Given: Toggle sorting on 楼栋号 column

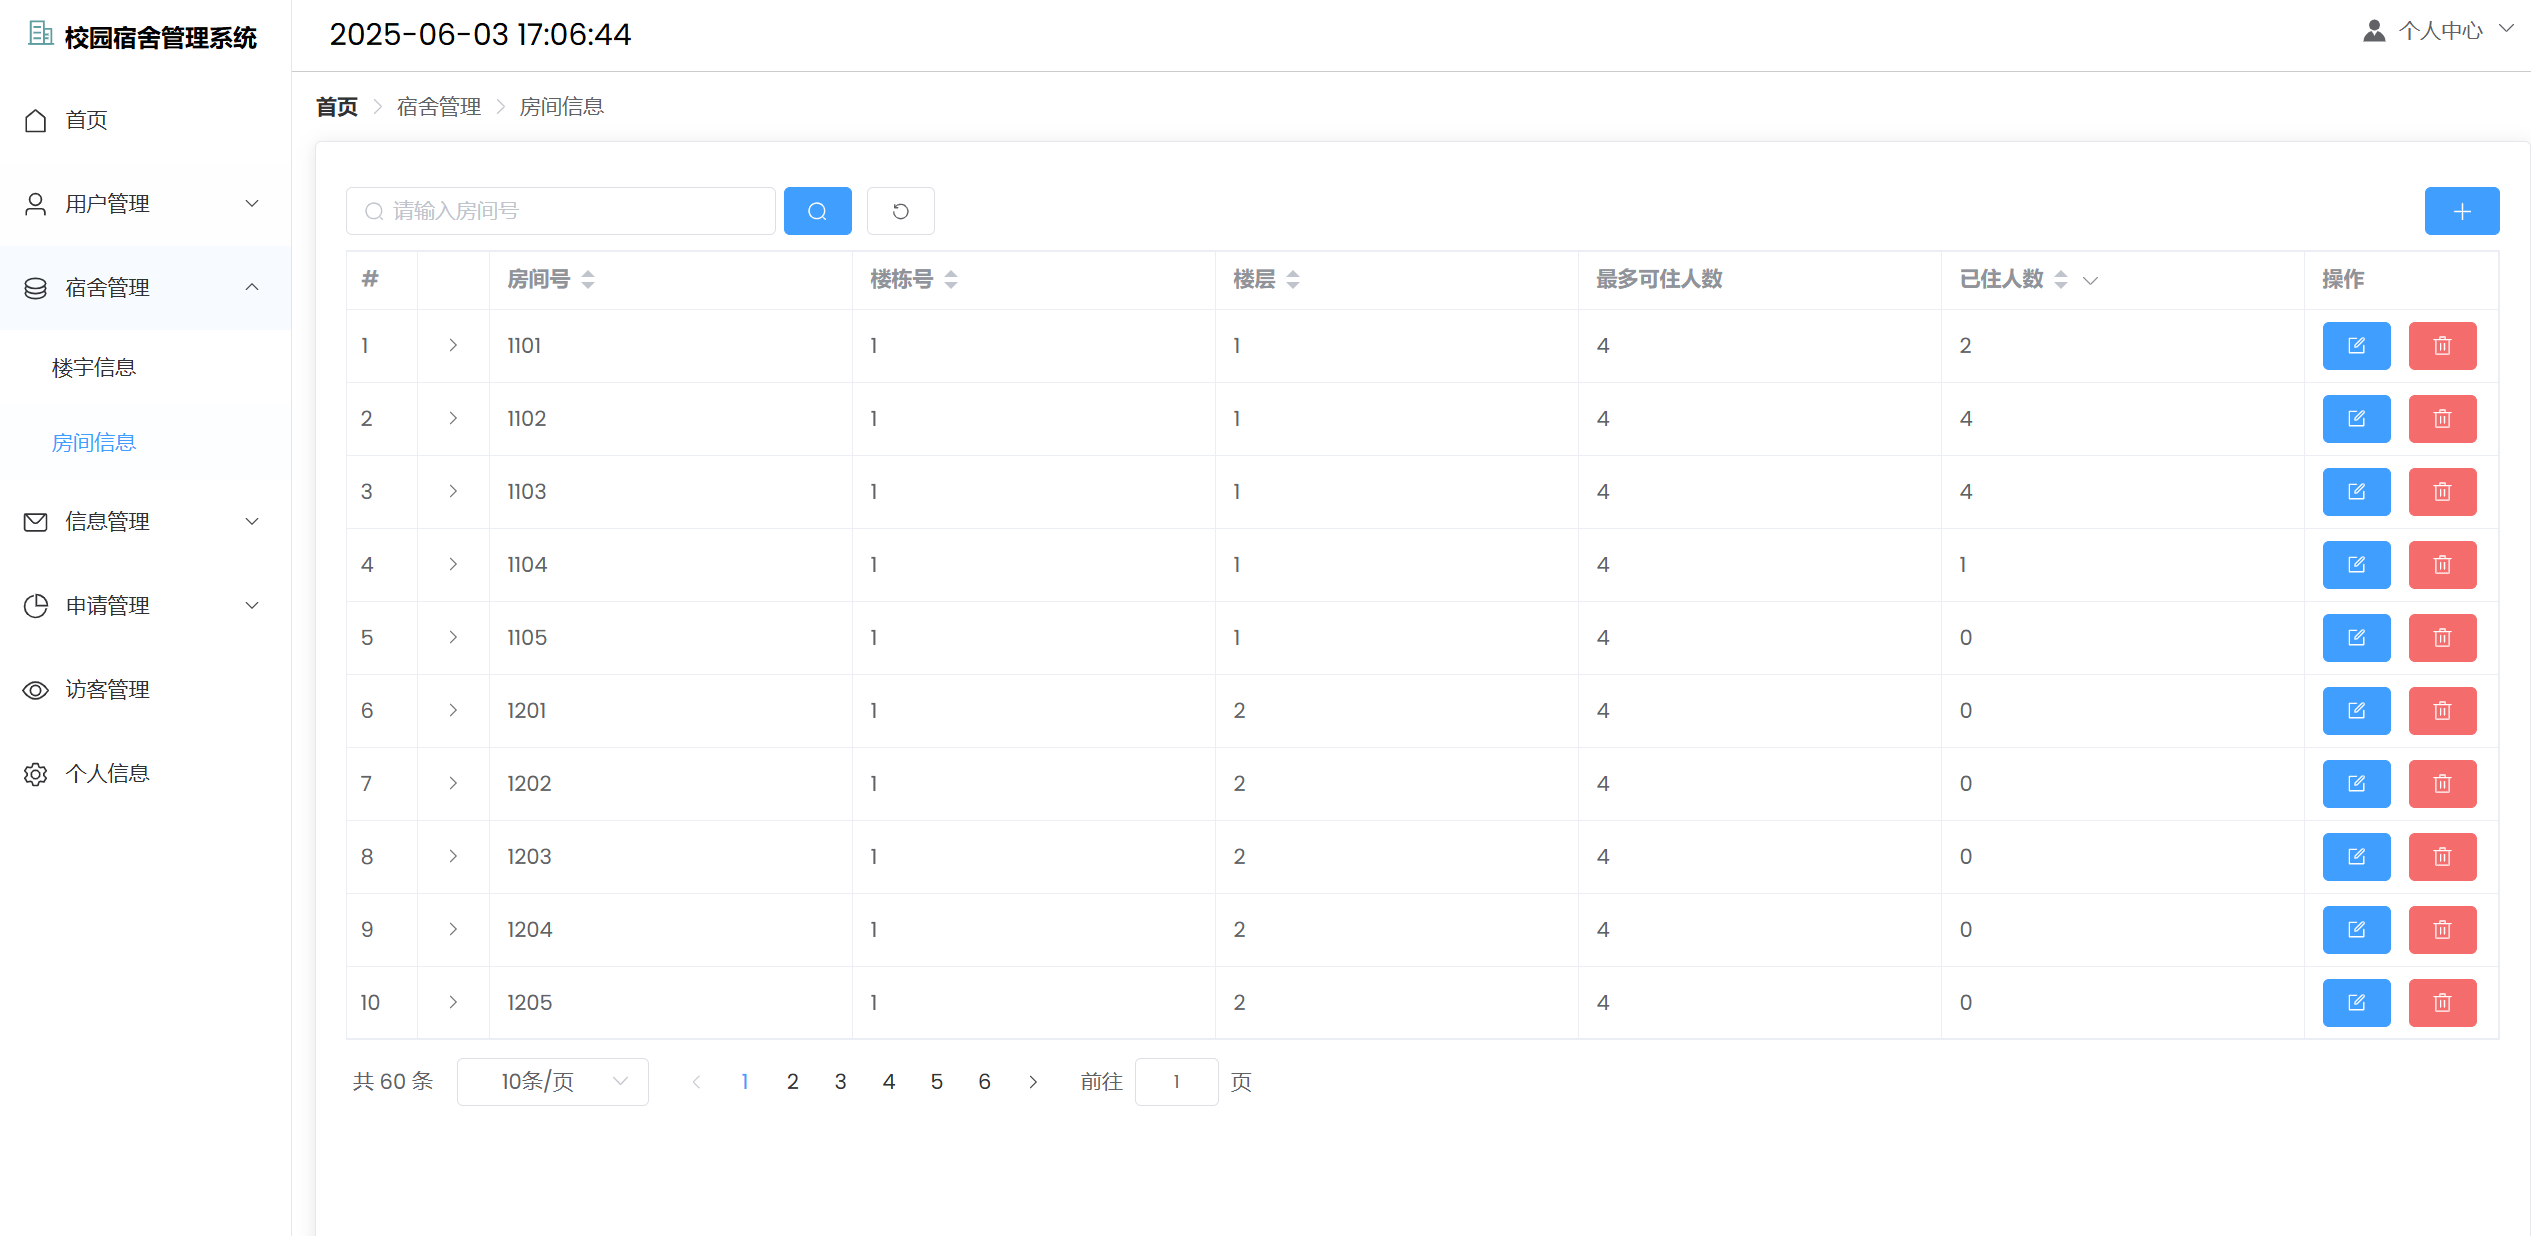Looking at the screenshot, I should pyautogui.click(x=951, y=280).
